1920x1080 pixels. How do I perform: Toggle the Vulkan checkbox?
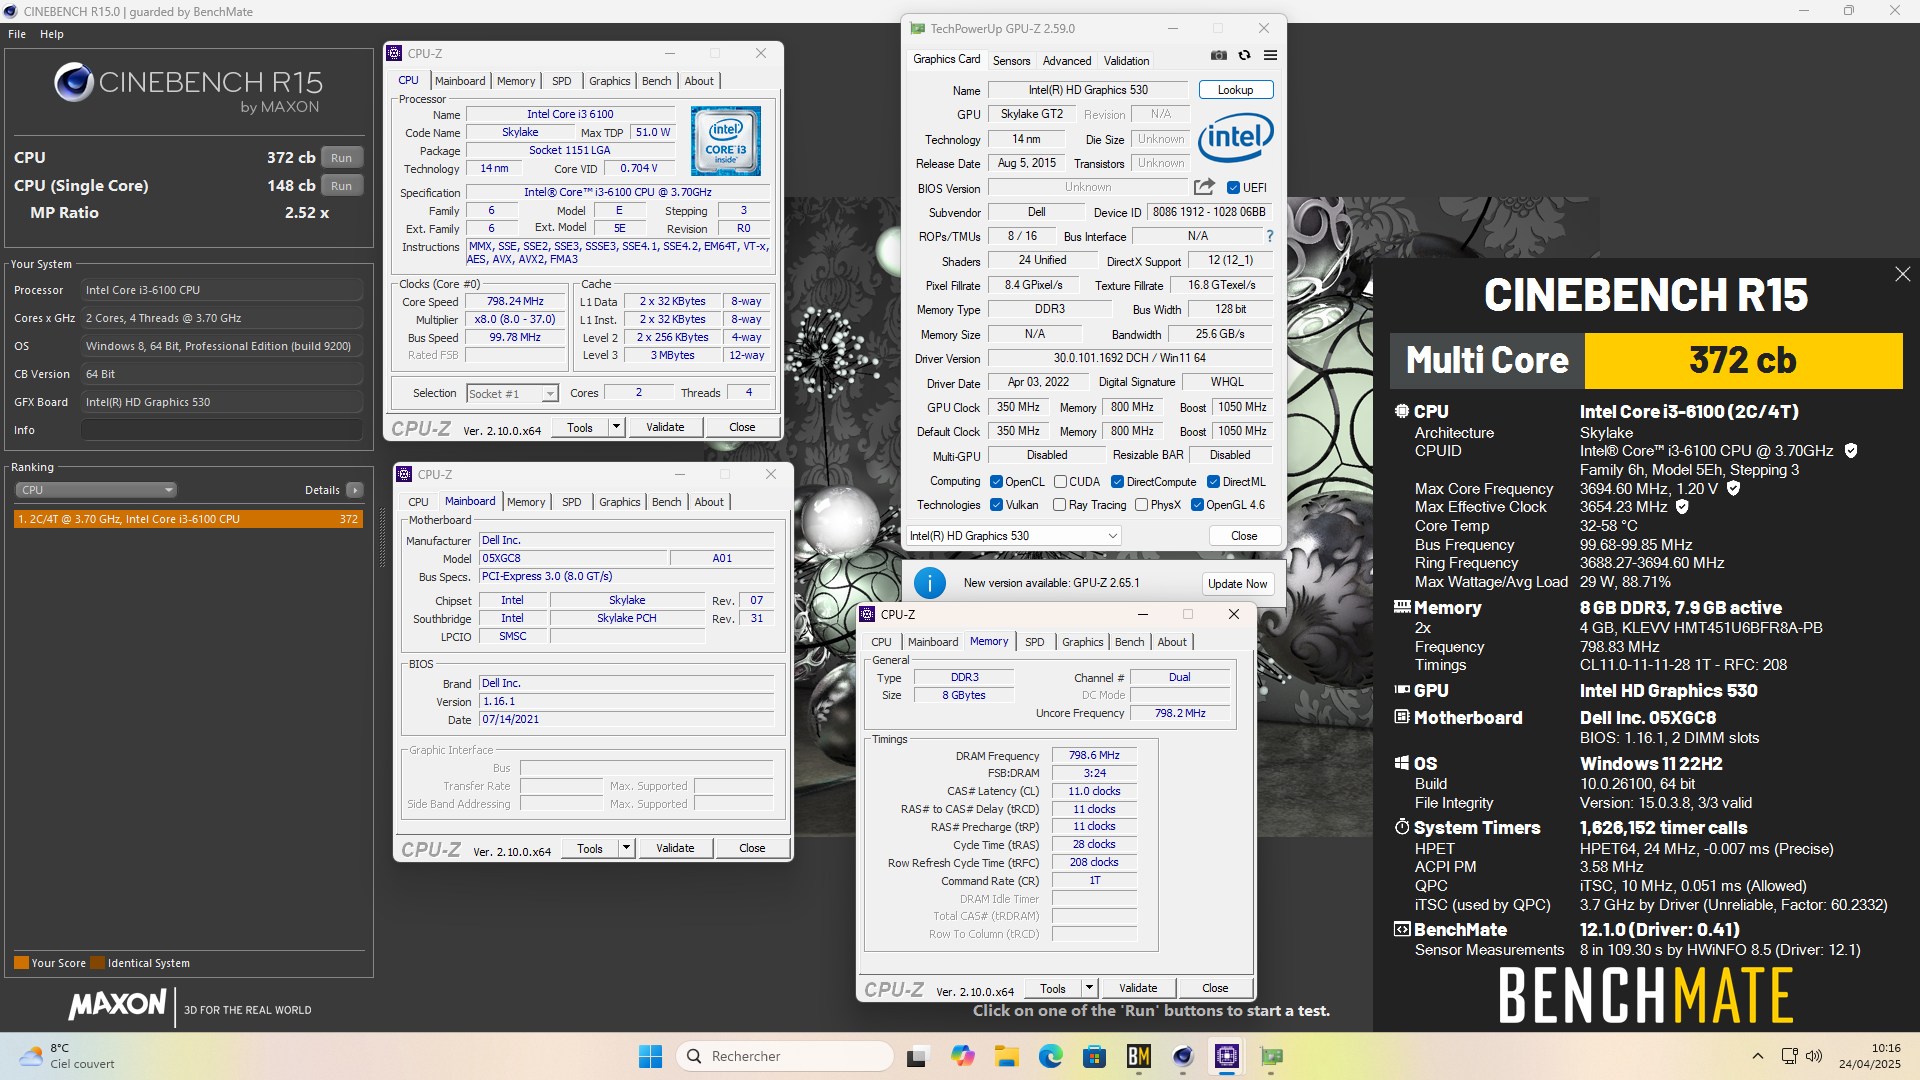(x=996, y=505)
